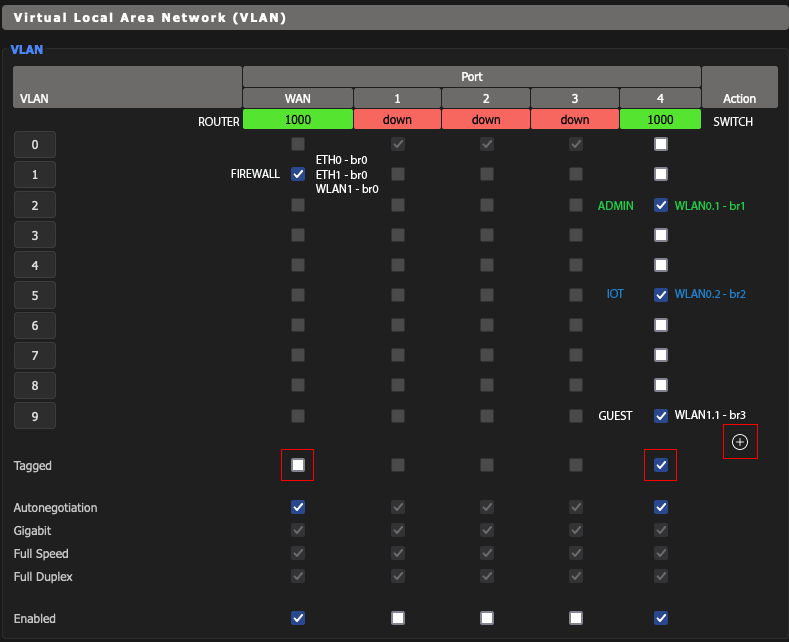Image resolution: width=789 pixels, height=642 pixels.
Task: Enable port 3 using Enabled checkbox
Action: pos(575,618)
